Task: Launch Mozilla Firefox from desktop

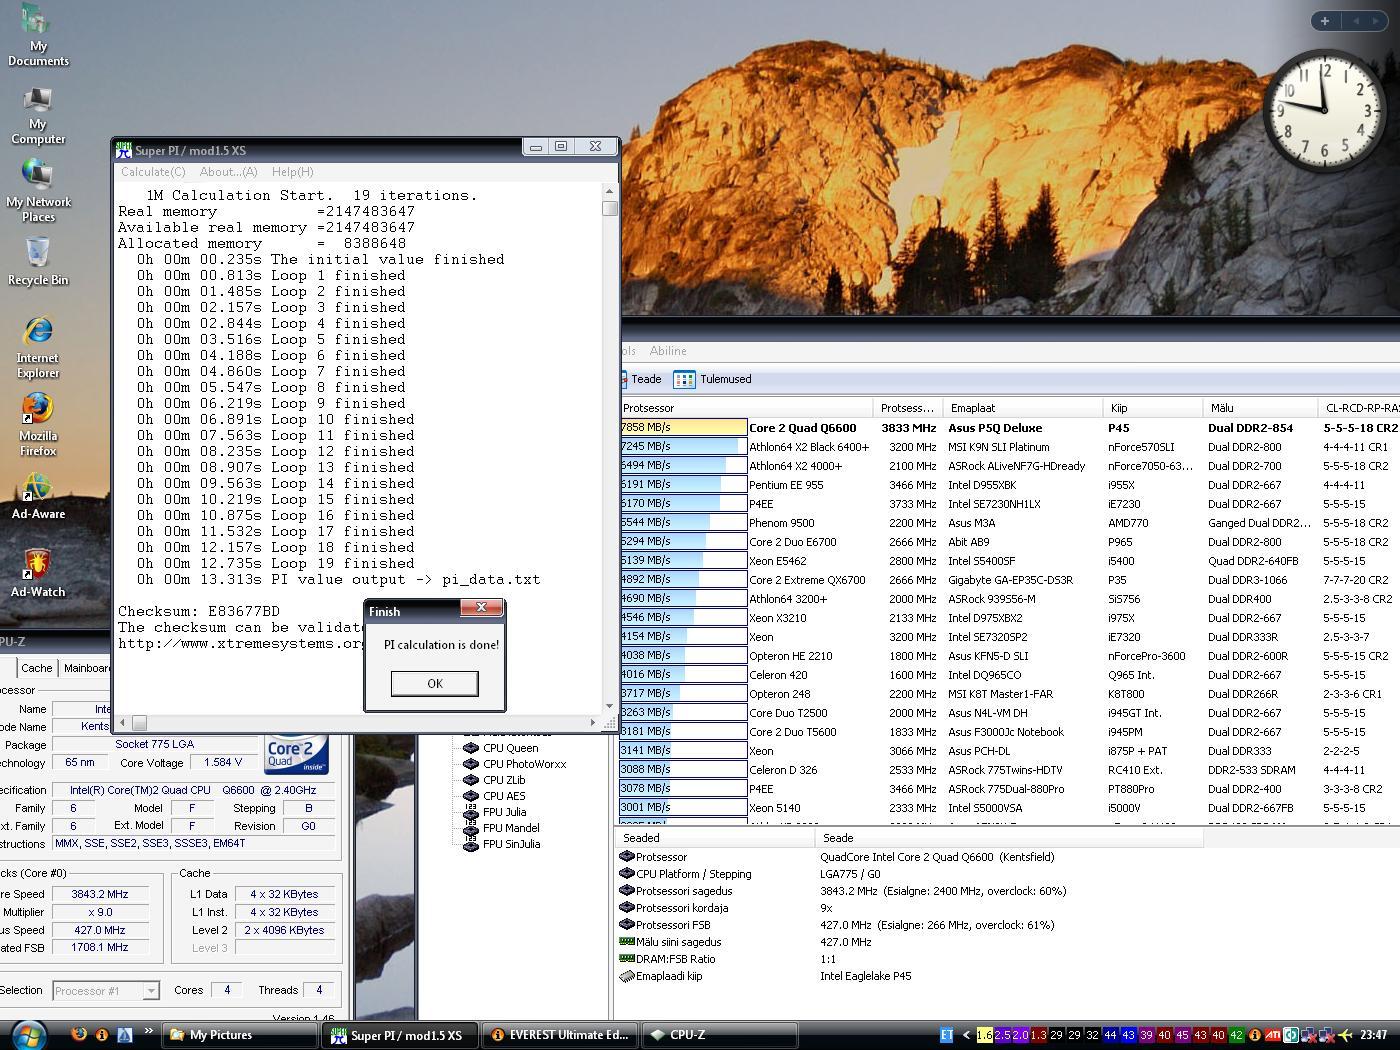Action: pyautogui.click(x=38, y=425)
